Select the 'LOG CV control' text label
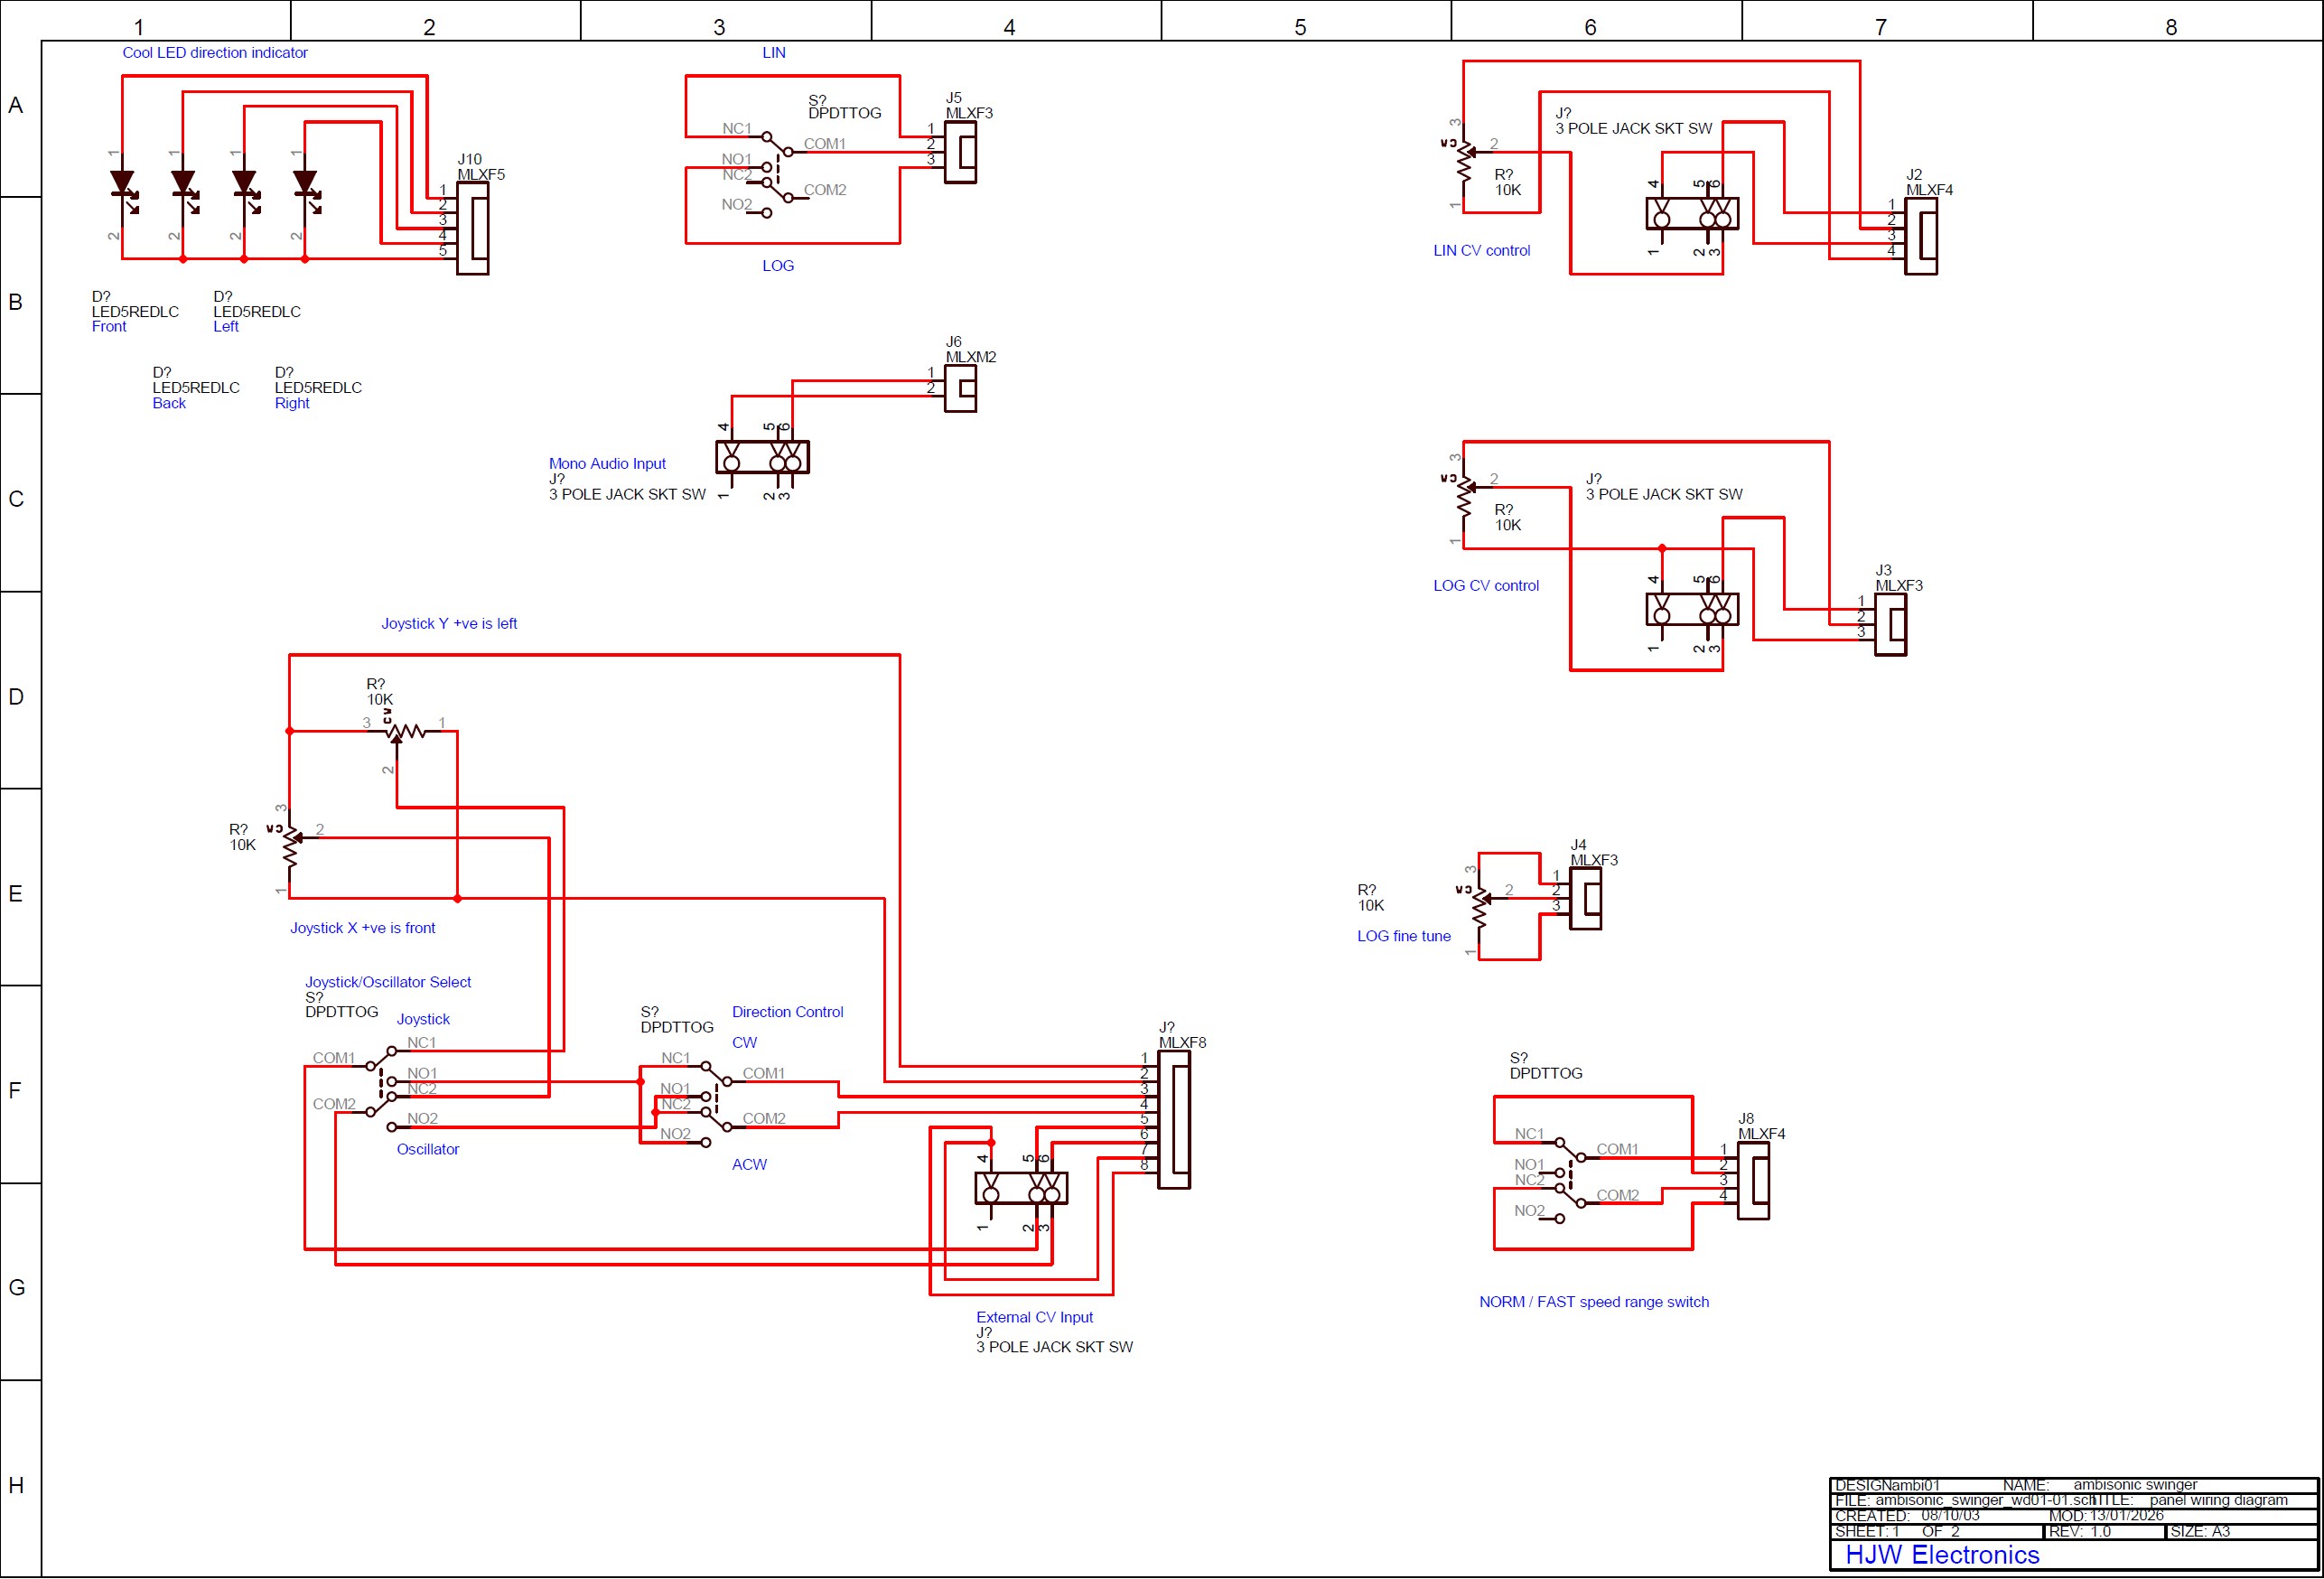The image size is (2324, 1579). (x=1485, y=586)
